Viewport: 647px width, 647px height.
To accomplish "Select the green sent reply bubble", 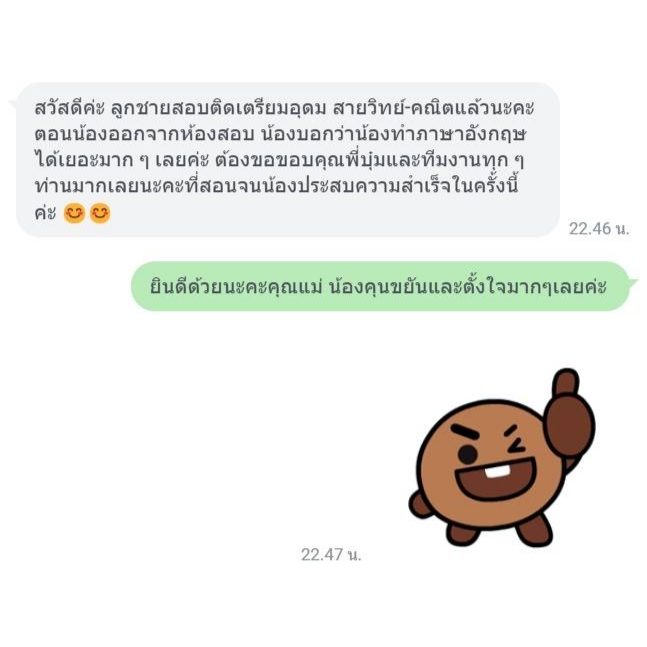I will coord(380,286).
